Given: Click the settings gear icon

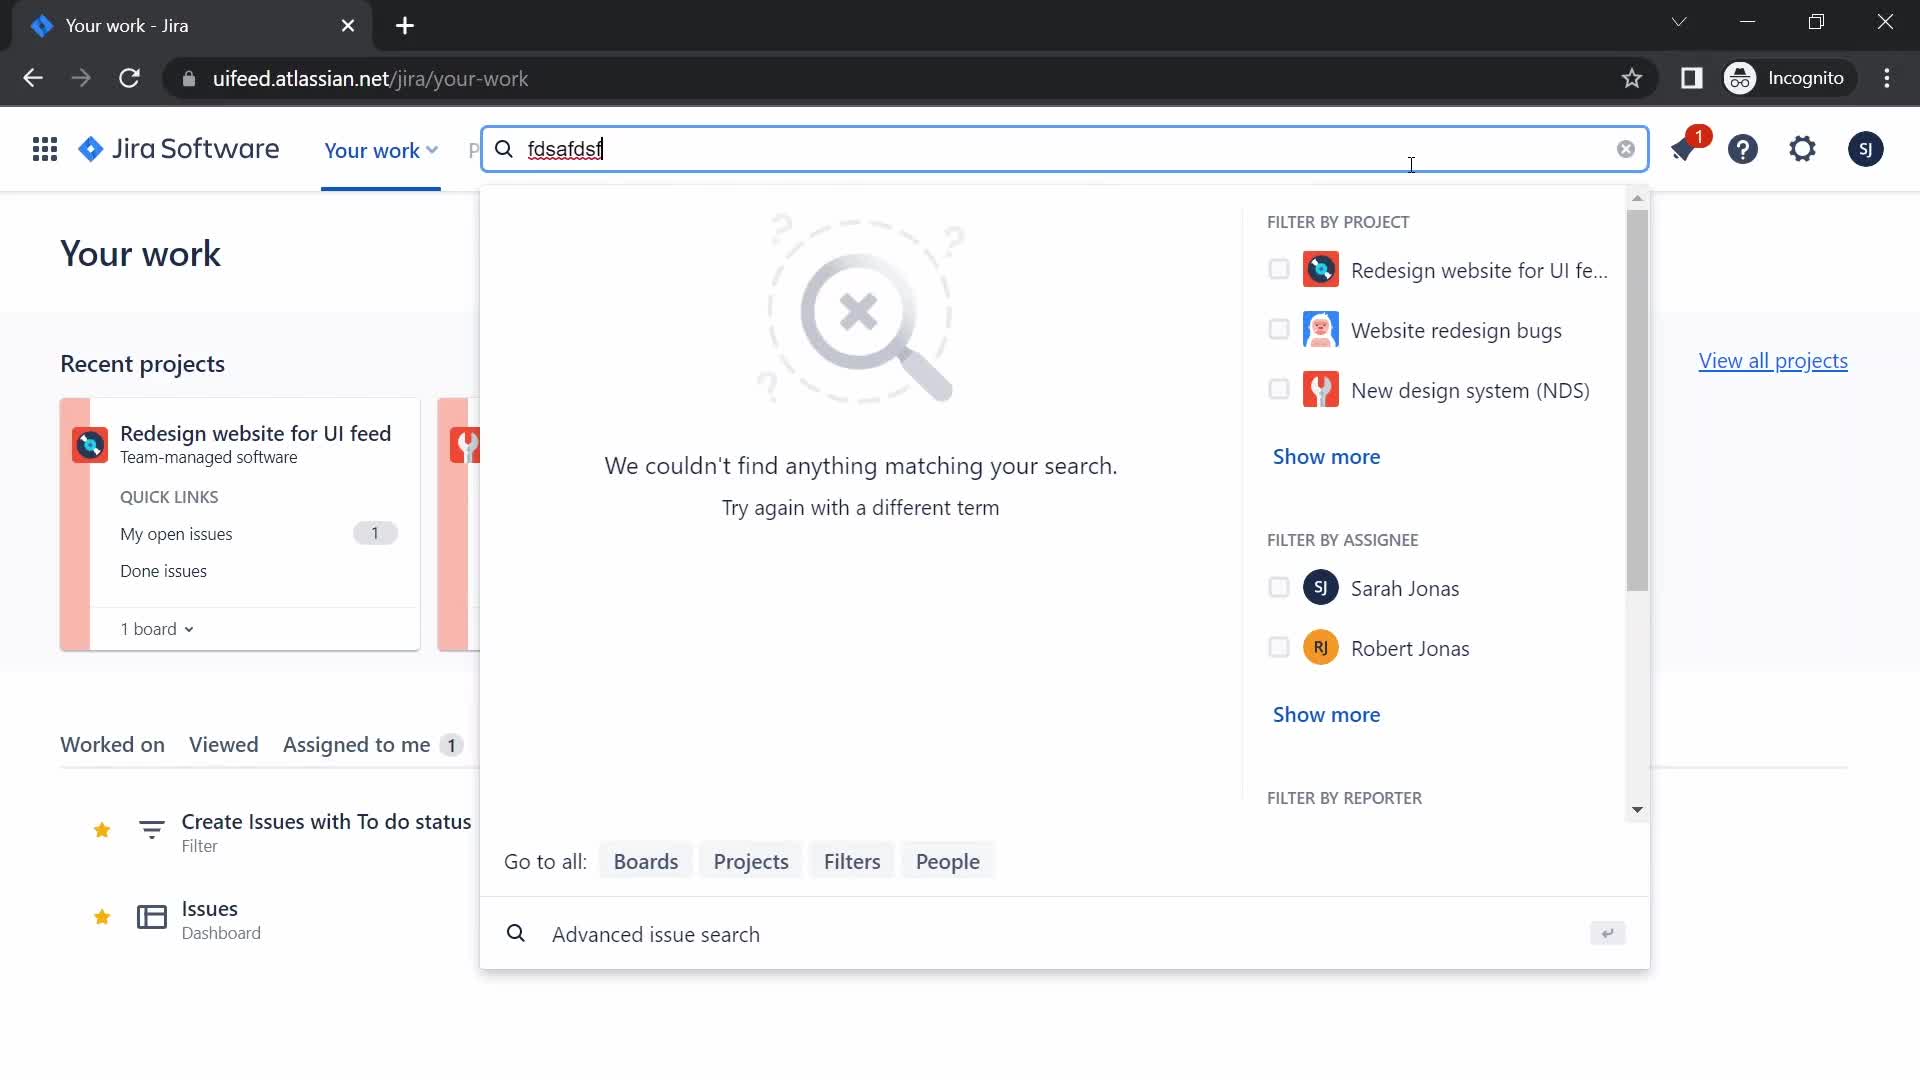Looking at the screenshot, I should [x=1804, y=148].
